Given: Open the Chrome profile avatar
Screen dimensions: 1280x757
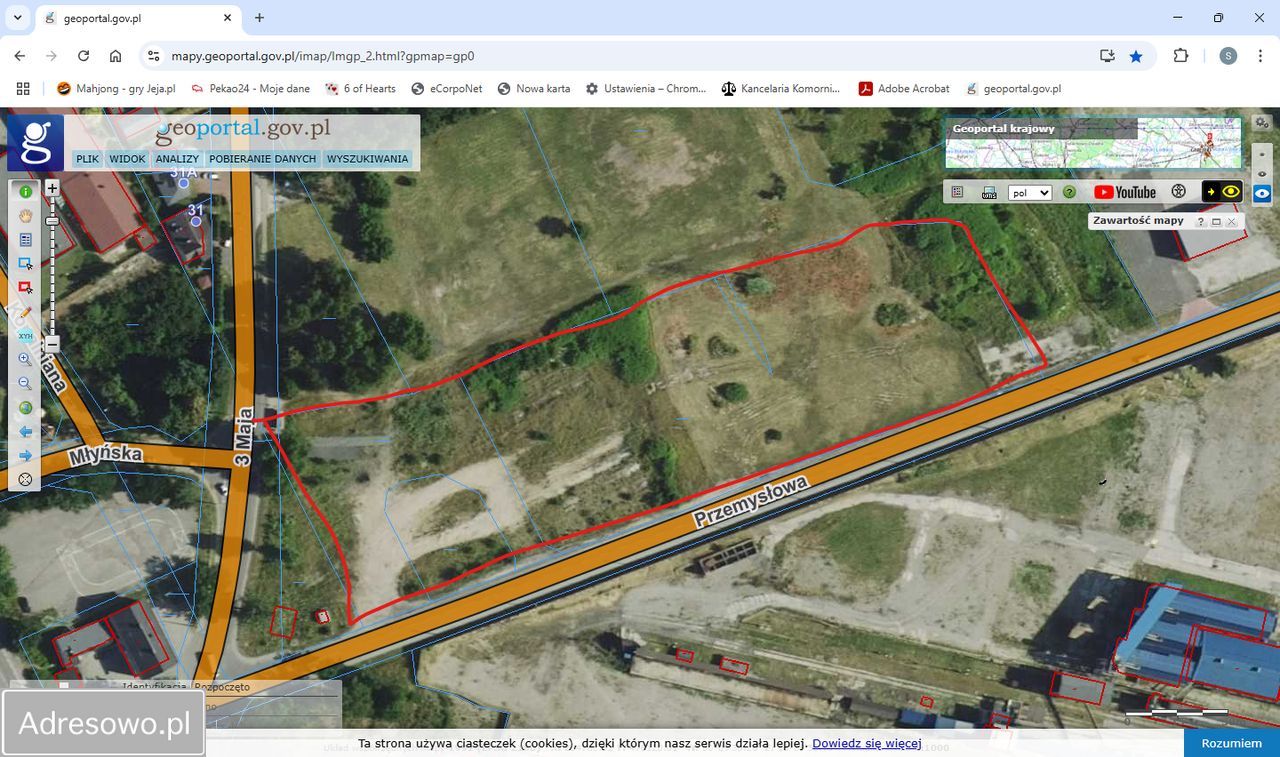Looking at the screenshot, I should tap(1228, 56).
